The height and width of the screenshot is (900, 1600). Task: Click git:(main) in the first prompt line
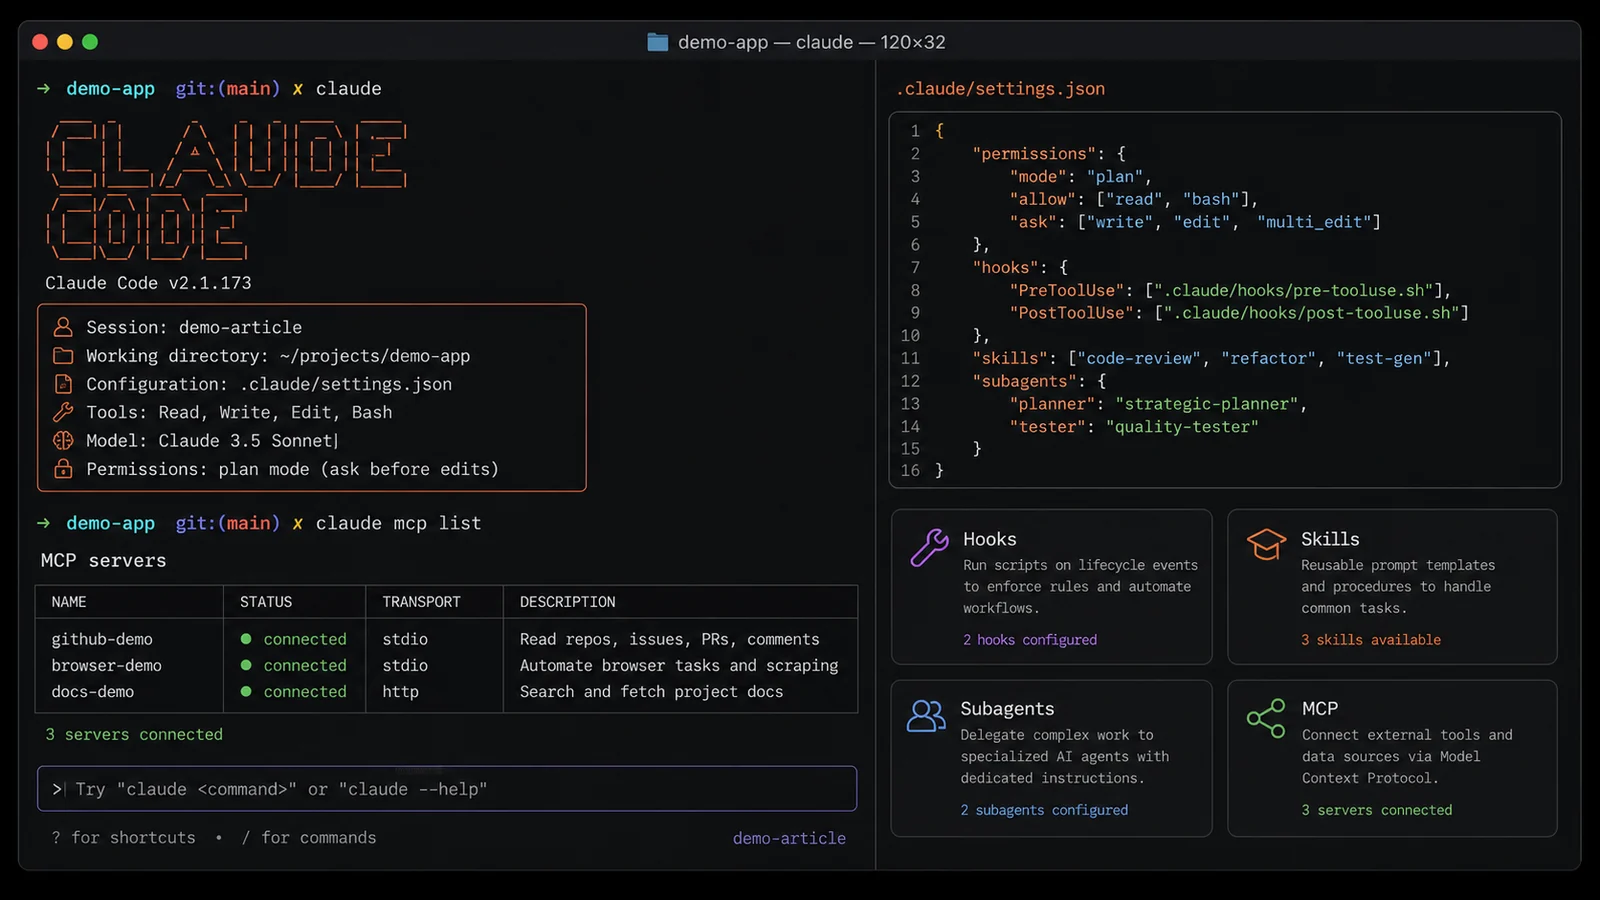[x=228, y=88]
